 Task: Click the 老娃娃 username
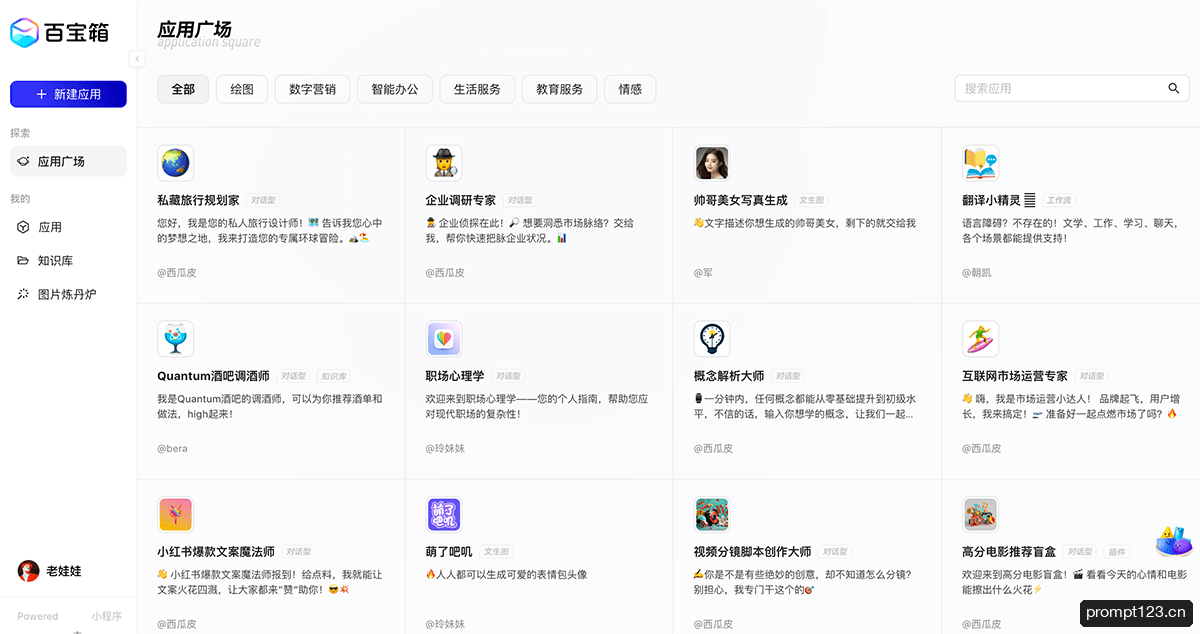[64, 571]
